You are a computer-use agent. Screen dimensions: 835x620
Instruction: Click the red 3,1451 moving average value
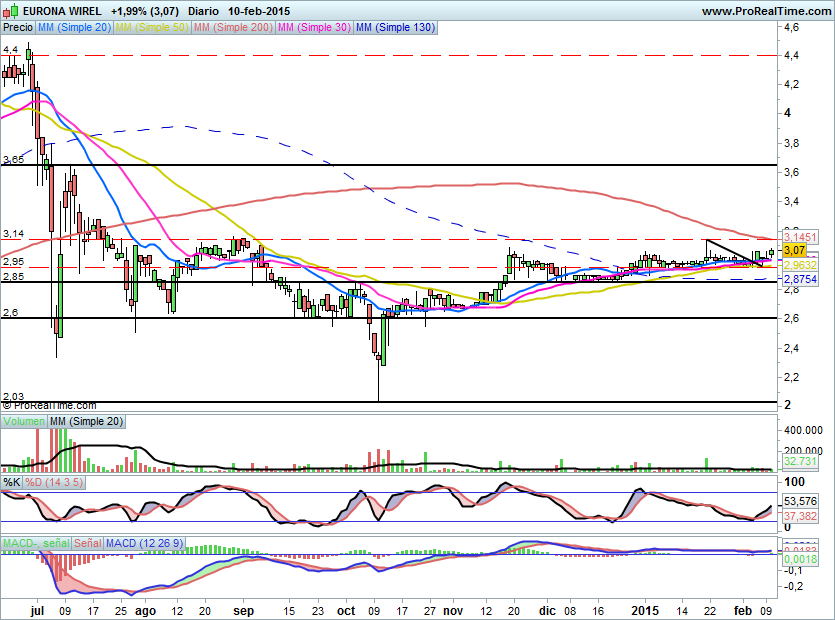click(x=800, y=237)
